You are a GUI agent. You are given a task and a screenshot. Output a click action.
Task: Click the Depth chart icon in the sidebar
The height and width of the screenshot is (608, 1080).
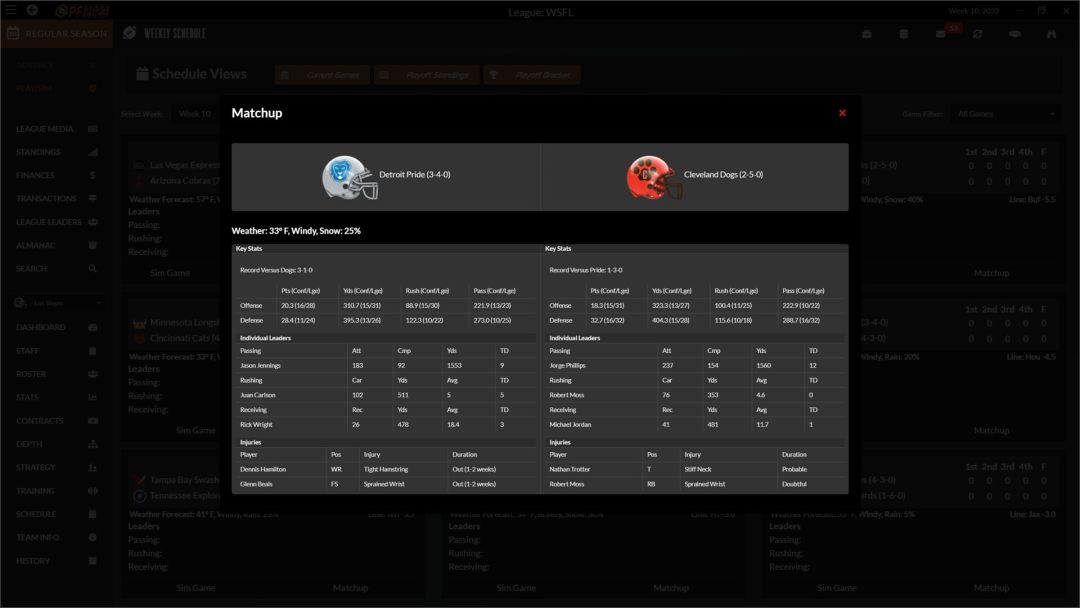[93, 444]
